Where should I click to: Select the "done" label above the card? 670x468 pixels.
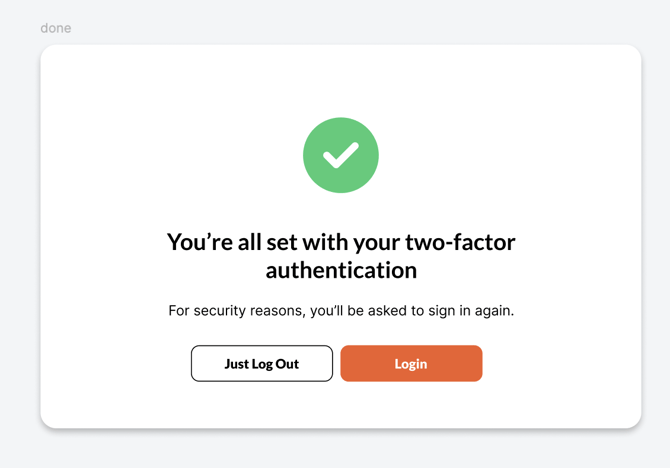56,28
